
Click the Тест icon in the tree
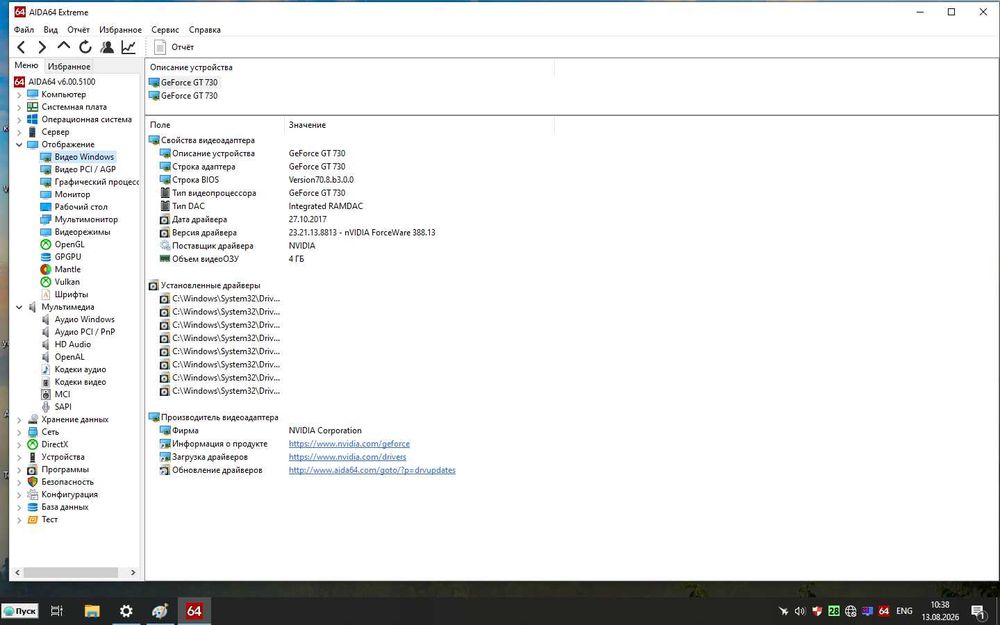(33, 520)
